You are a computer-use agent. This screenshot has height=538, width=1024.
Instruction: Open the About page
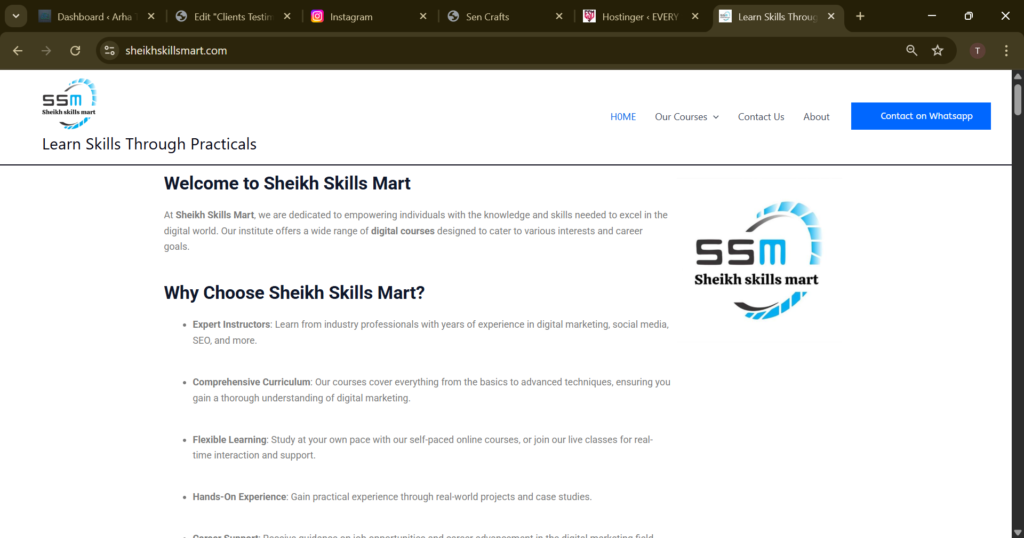(816, 117)
